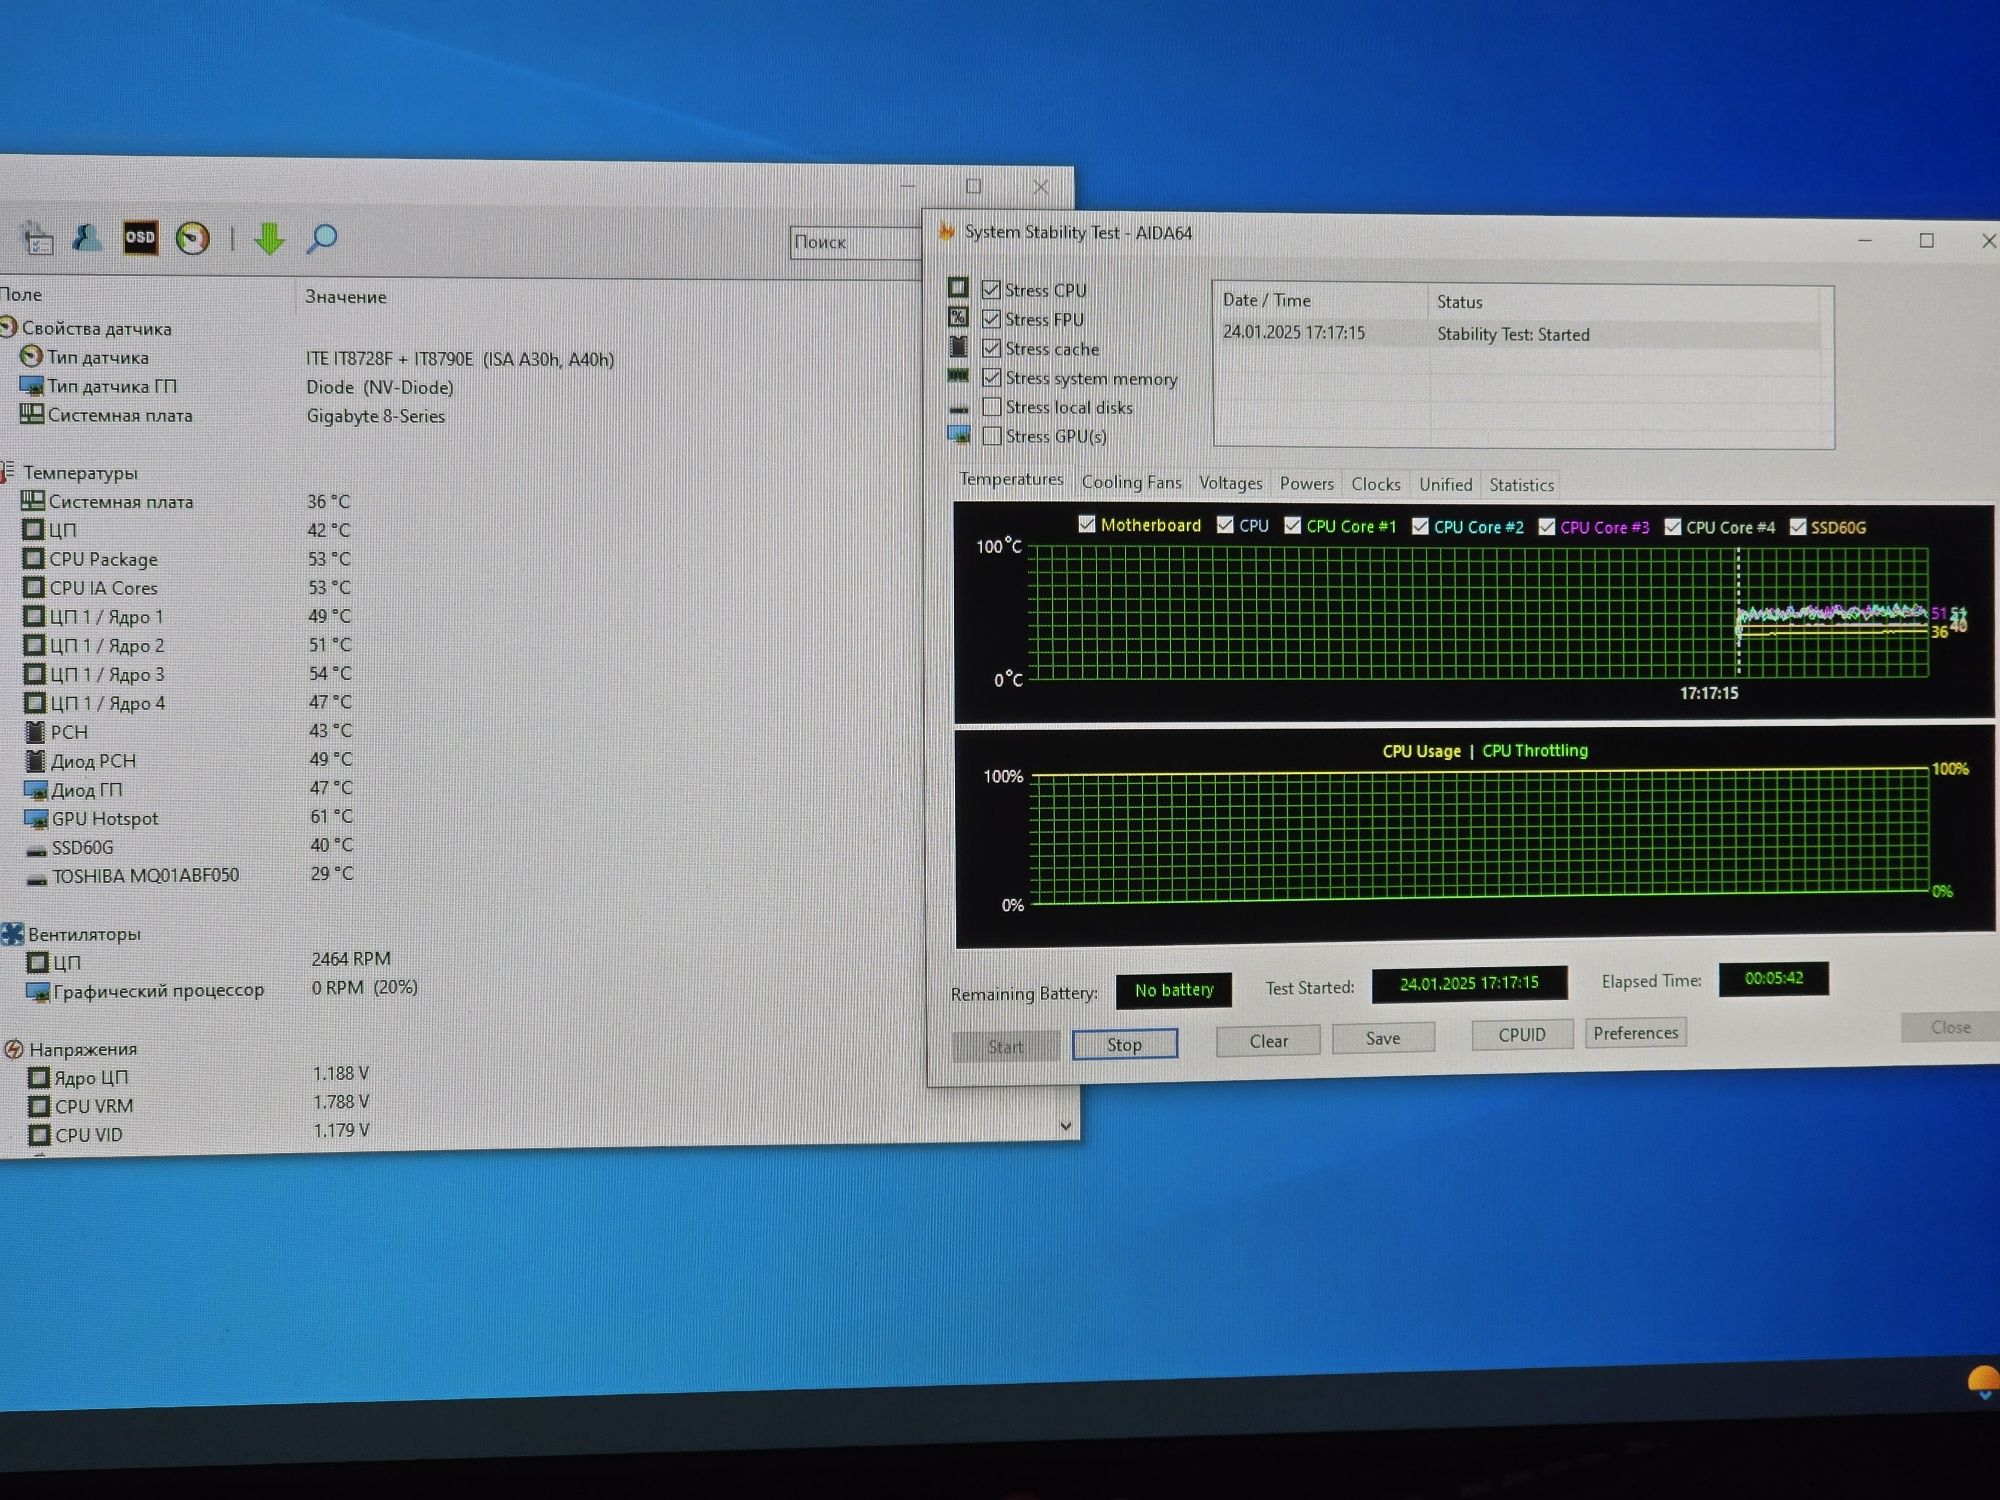Toggle the CPU Core #1 graph checkbox

[x=1292, y=525]
